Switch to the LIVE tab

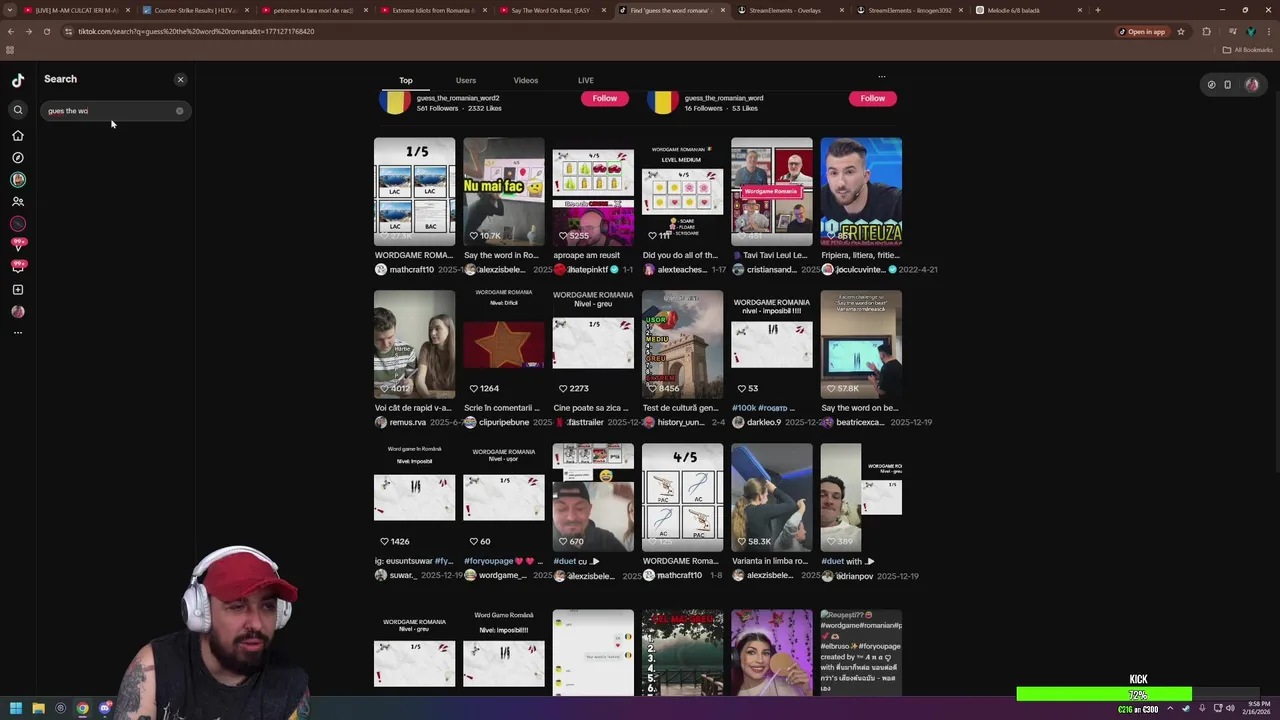pyautogui.click(x=586, y=80)
